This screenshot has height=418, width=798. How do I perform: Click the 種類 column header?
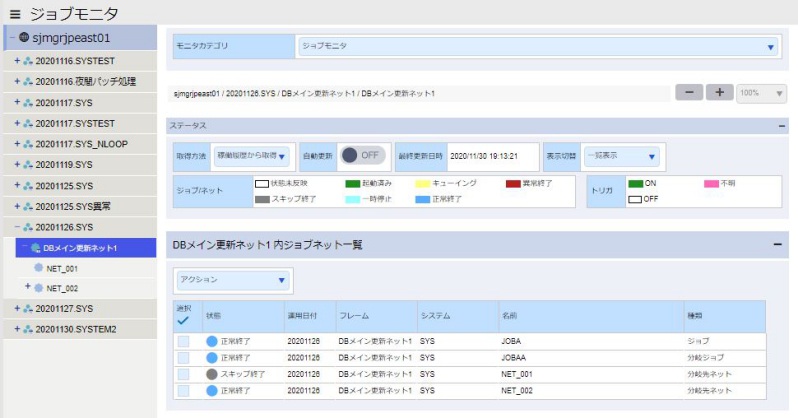click(x=725, y=316)
